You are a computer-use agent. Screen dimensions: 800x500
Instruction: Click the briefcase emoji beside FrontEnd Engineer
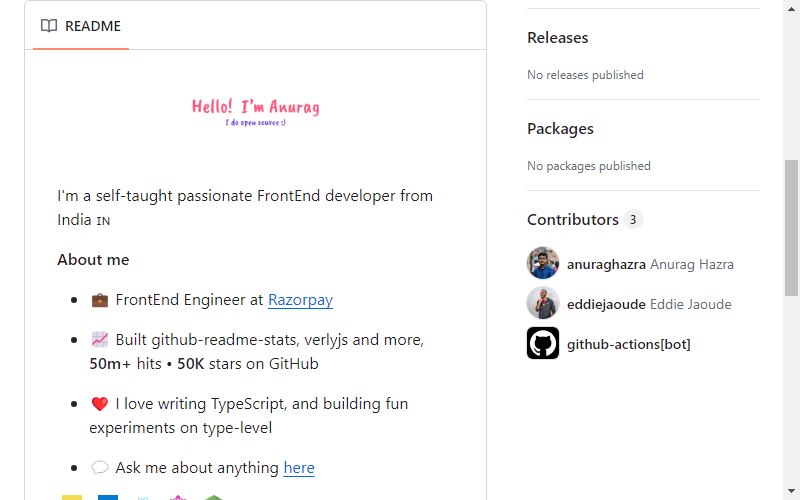99,300
